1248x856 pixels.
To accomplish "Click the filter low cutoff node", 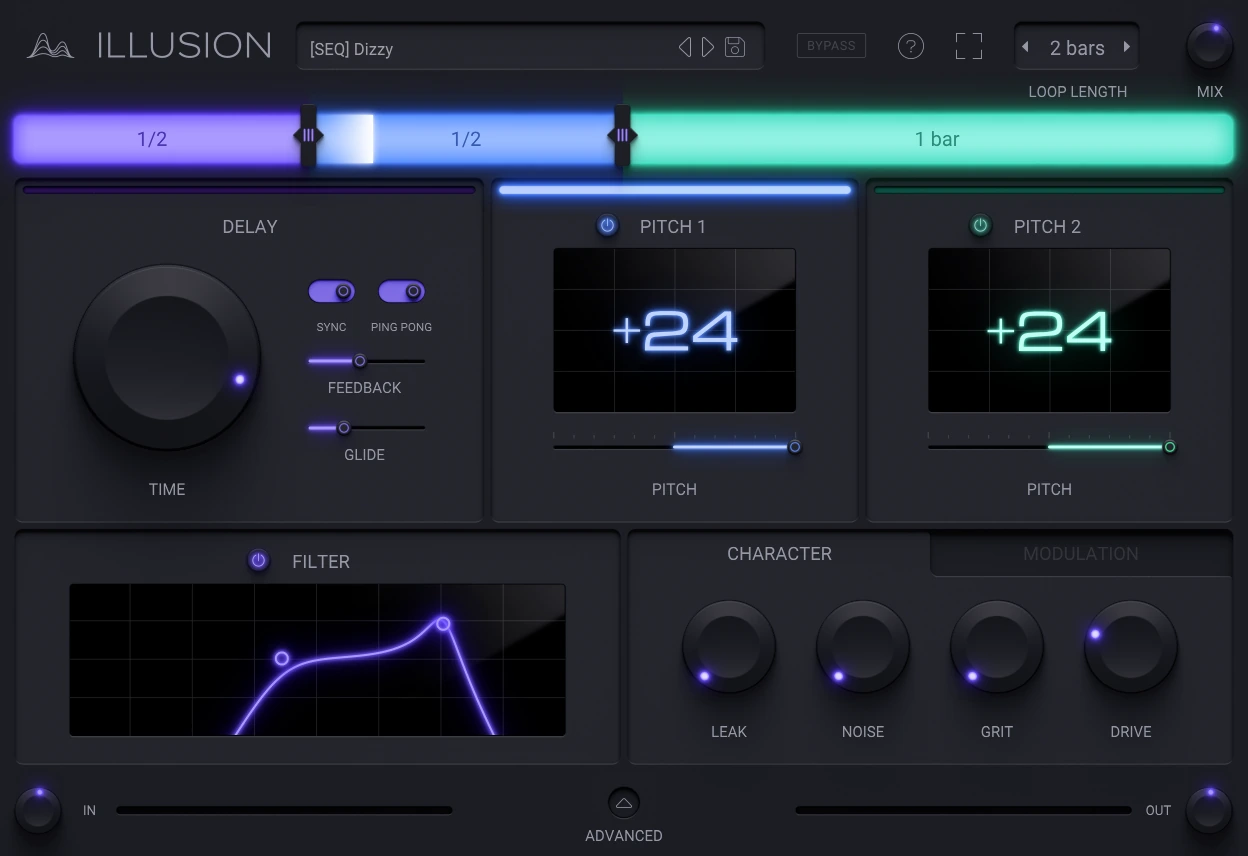I will [x=282, y=658].
